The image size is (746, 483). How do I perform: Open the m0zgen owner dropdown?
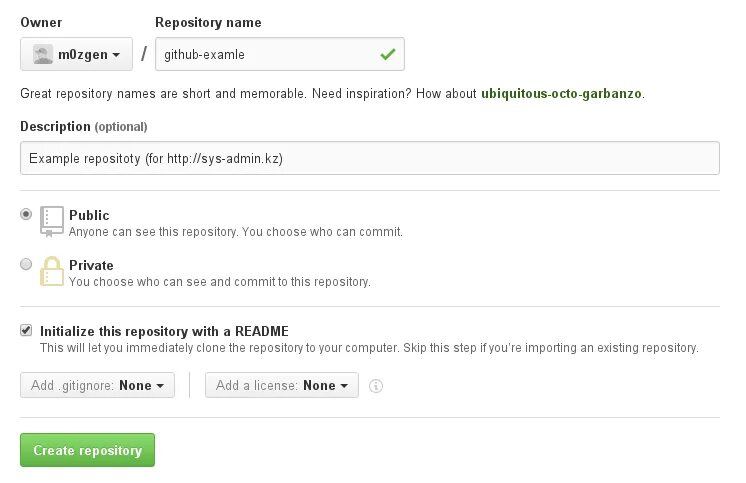pos(76,54)
